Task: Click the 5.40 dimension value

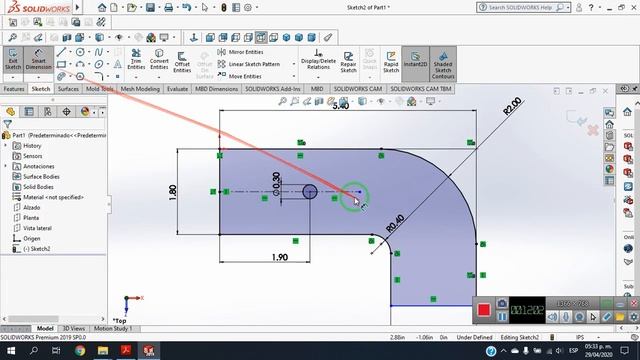Action: (x=340, y=106)
